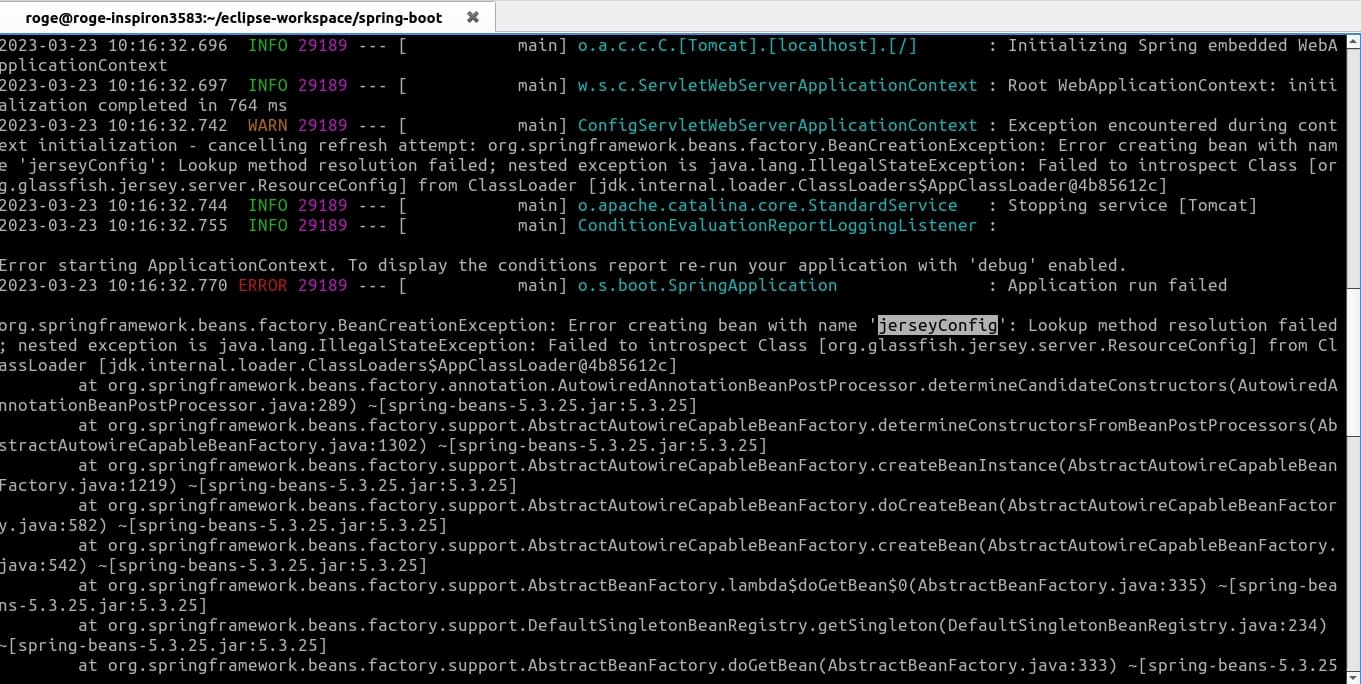The width and height of the screenshot is (1361, 684).
Task: Click o.apache.catalina.core.StandardService logger name
Action: (767, 205)
